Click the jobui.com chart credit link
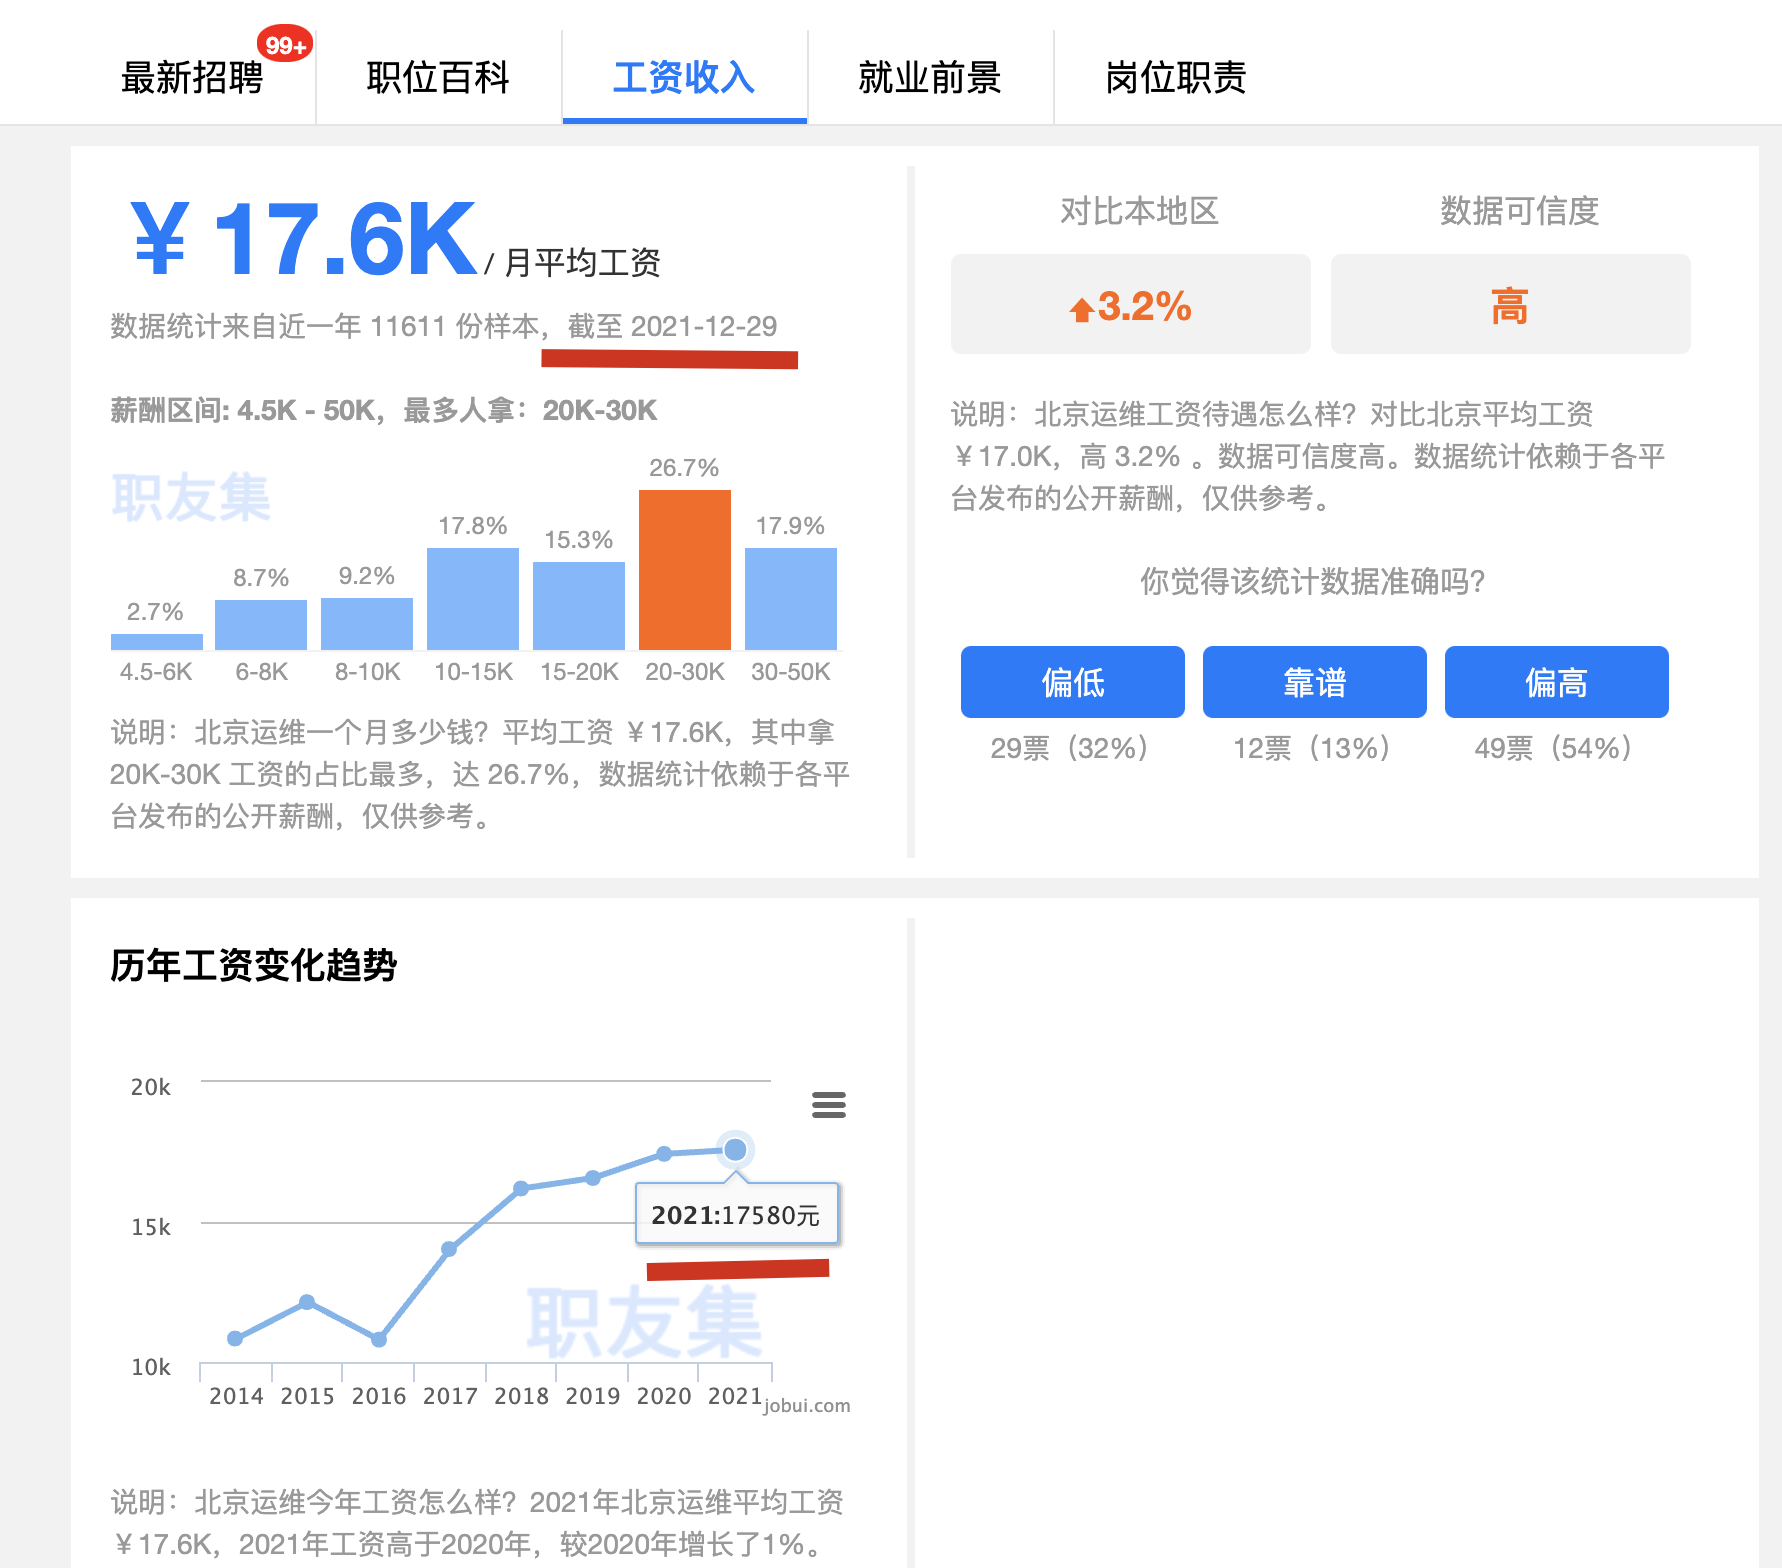The width and height of the screenshot is (1782, 1568). click(807, 1405)
